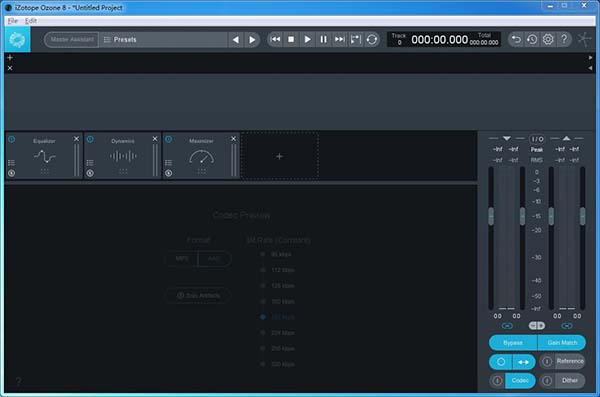The image size is (600, 397).
Task: Add a track with the plus icon
Action: pyautogui.click(x=10, y=57)
